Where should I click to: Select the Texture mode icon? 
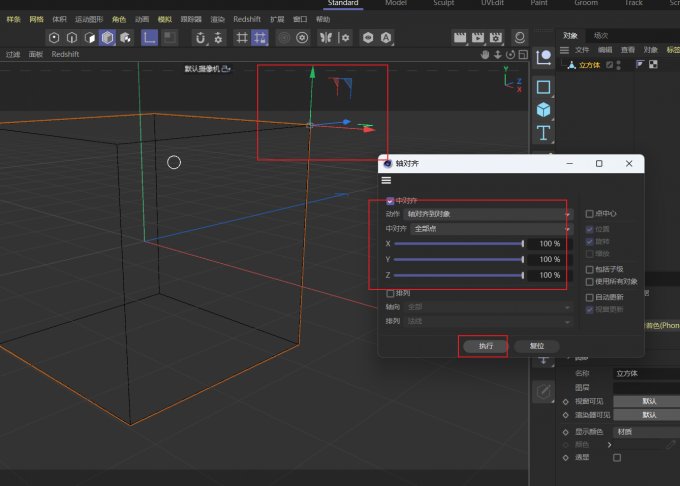pos(125,38)
